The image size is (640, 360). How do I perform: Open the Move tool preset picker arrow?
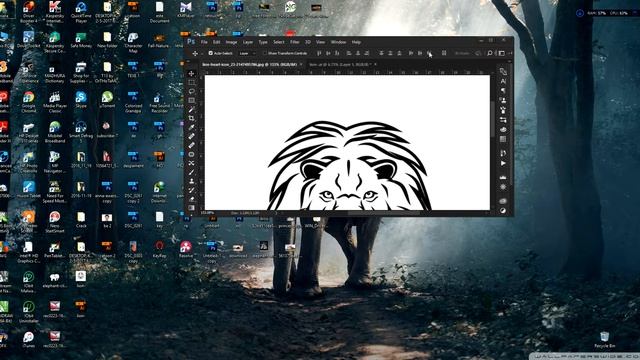(x=202, y=53)
